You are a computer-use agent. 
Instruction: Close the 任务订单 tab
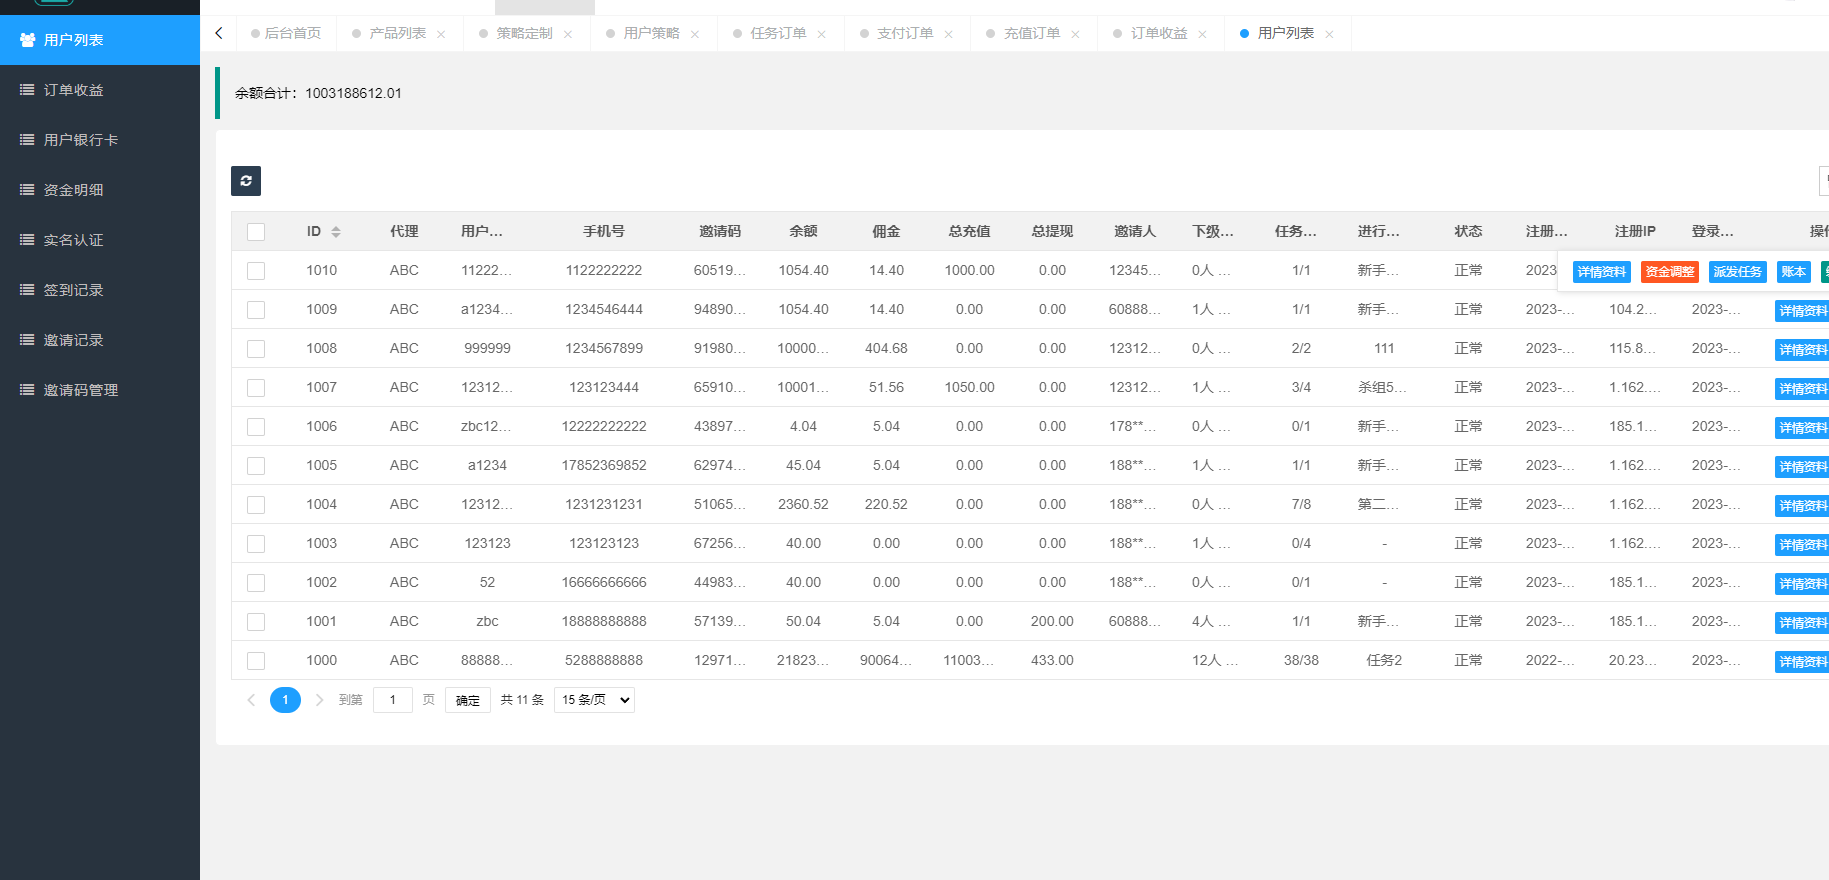pos(822,34)
